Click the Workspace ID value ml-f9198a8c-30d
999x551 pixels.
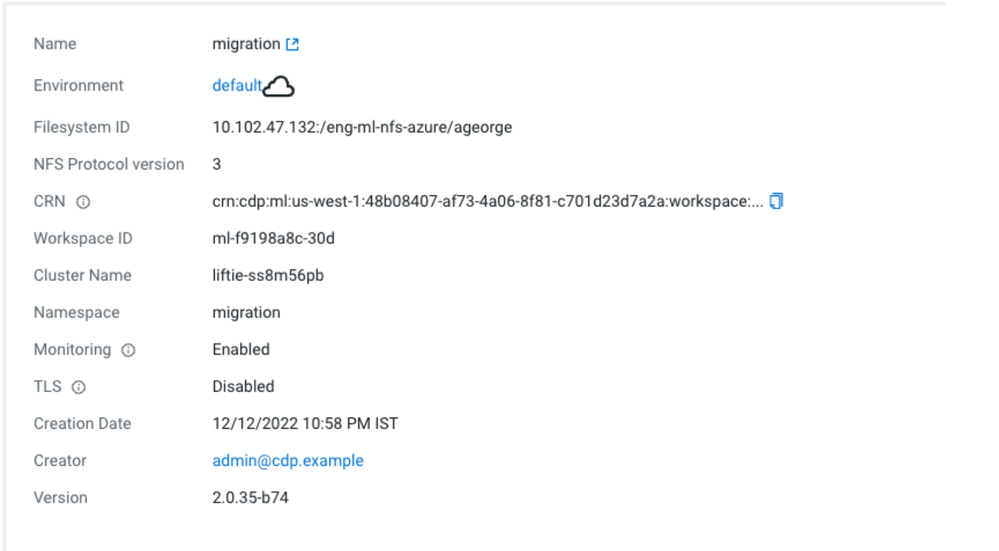[x=273, y=239]
